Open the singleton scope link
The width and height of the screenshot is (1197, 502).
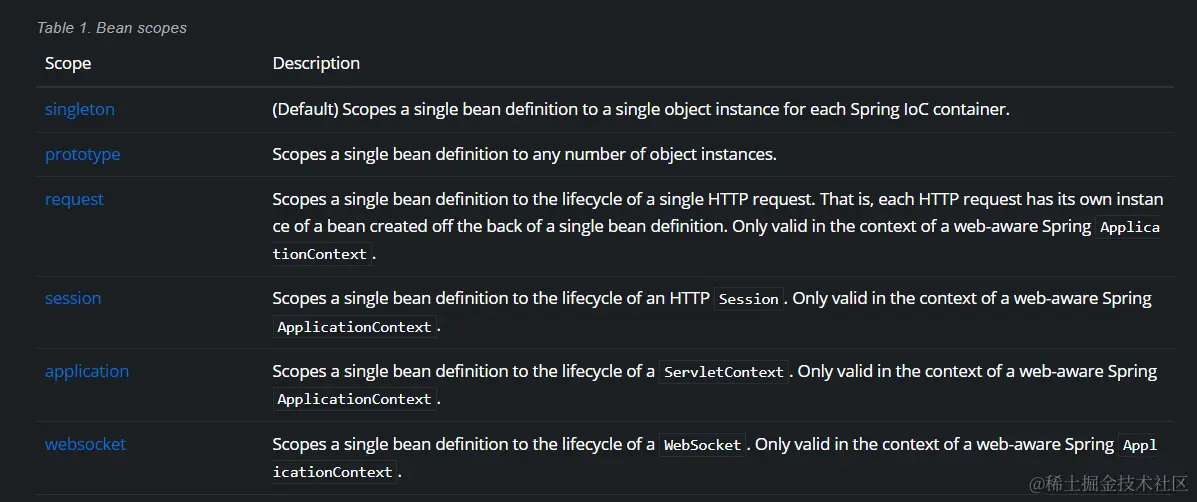coord(79,109)
